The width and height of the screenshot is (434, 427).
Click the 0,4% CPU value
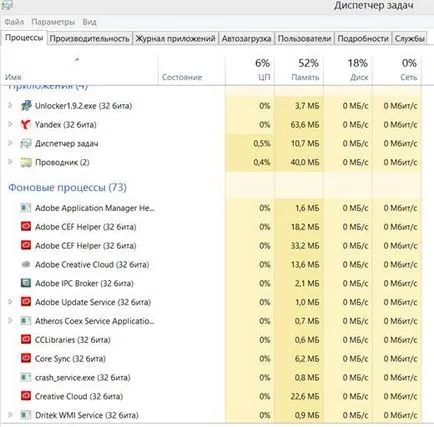[x=262, y=162]
